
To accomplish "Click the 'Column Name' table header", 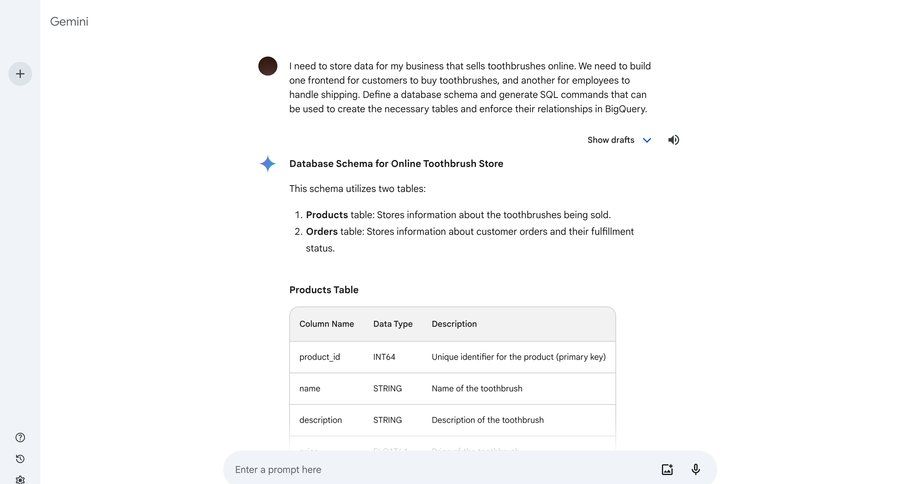I will 327,324.
